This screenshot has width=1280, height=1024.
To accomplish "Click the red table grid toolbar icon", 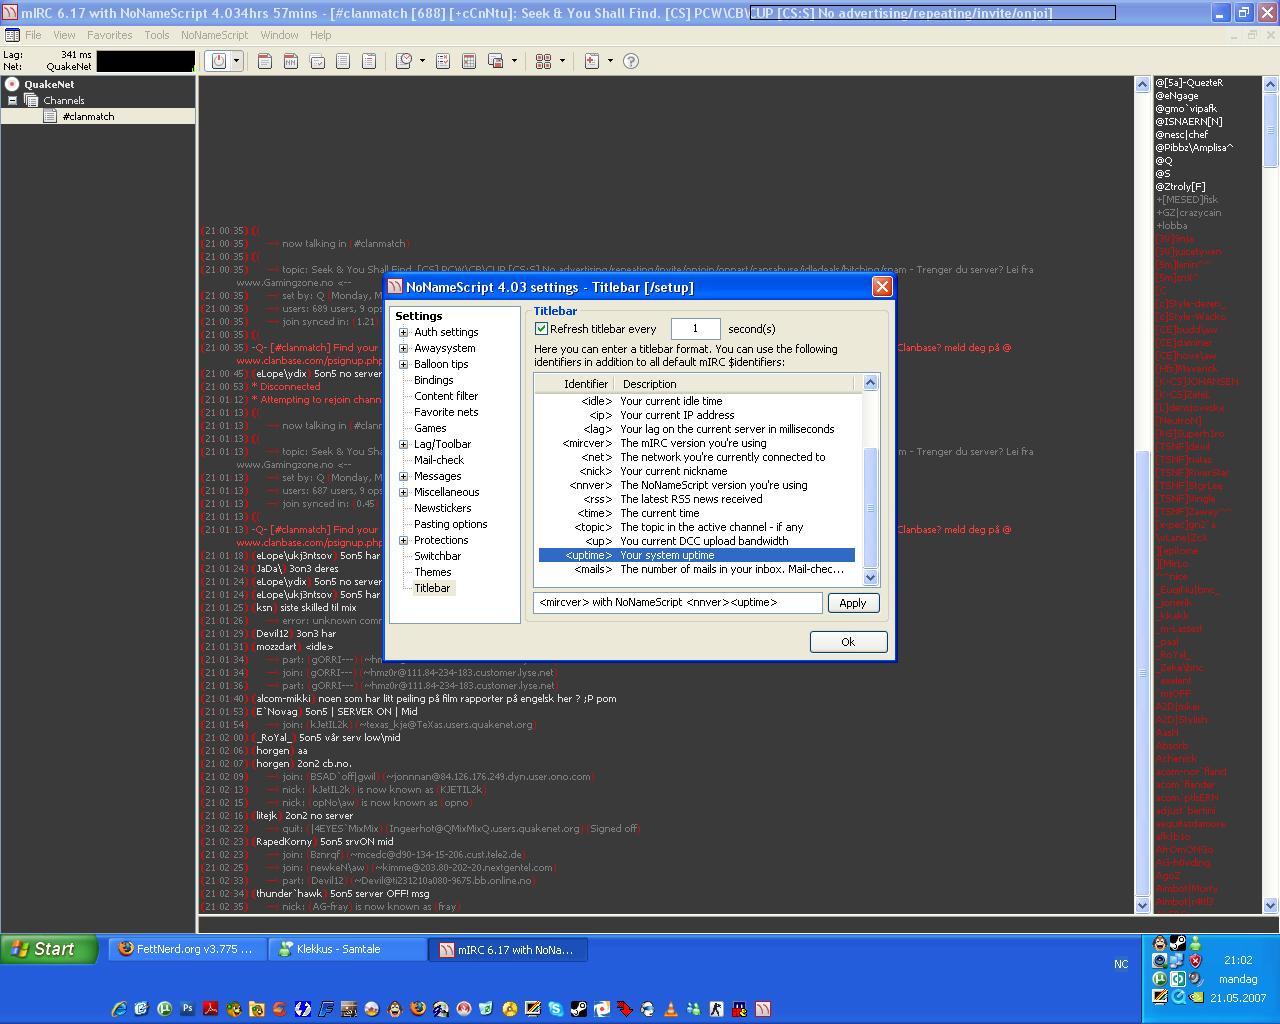I will 469,61.
